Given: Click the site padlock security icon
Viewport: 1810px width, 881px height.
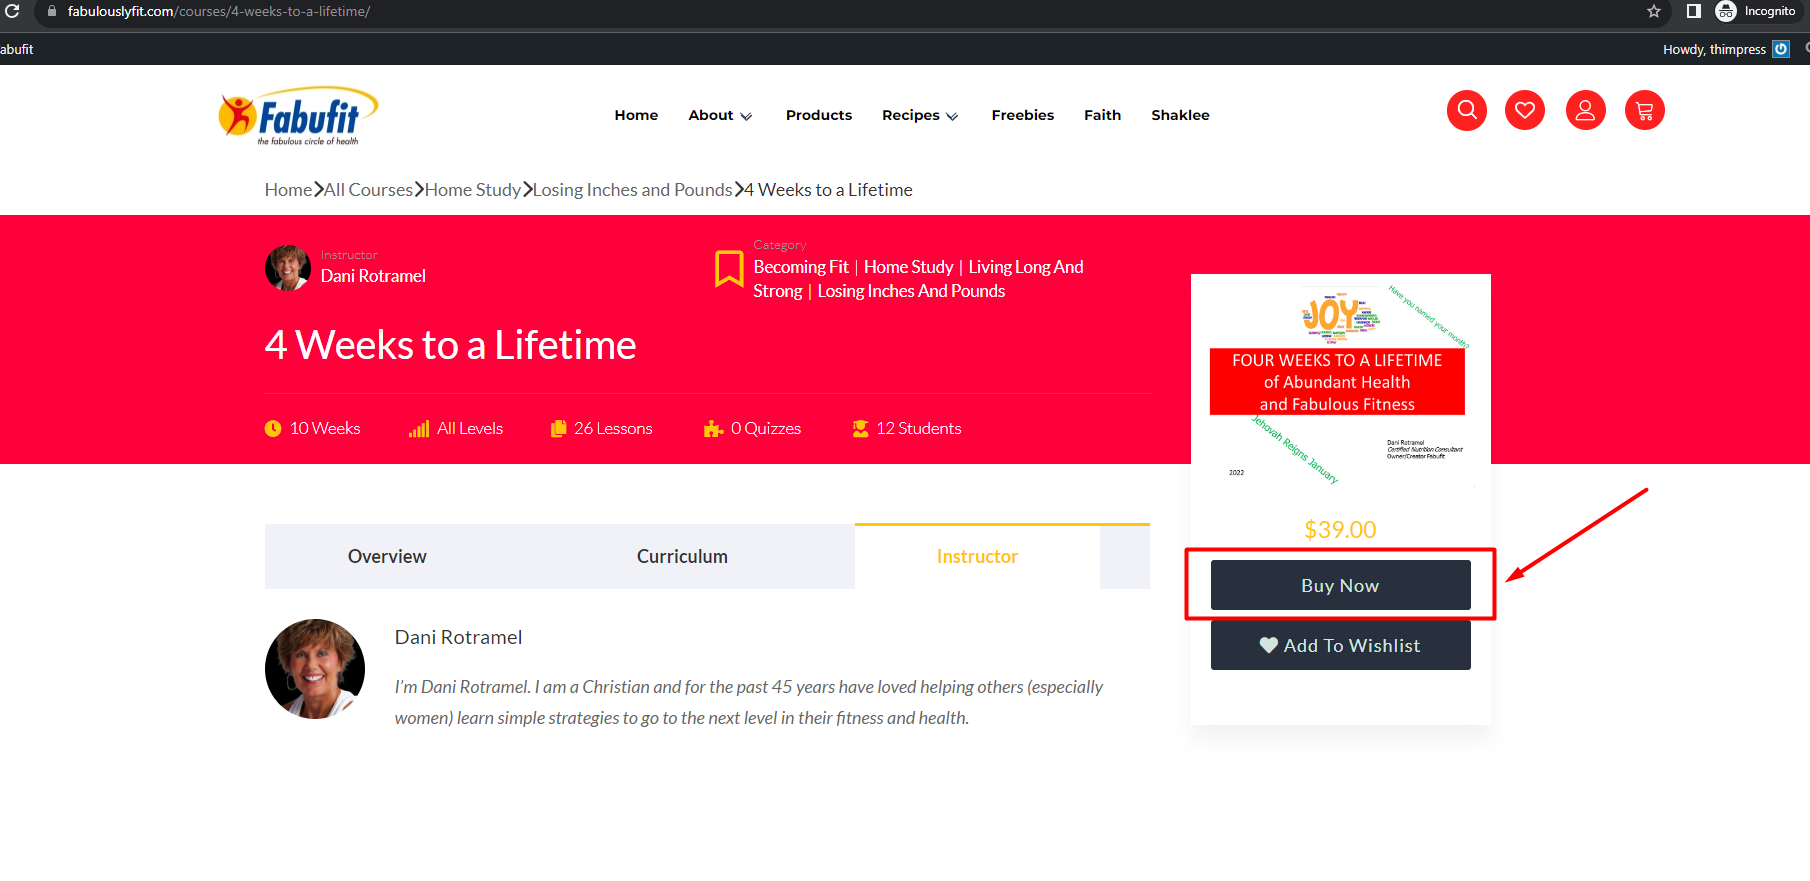Looking at the screenshot, I should pos(52,11).
